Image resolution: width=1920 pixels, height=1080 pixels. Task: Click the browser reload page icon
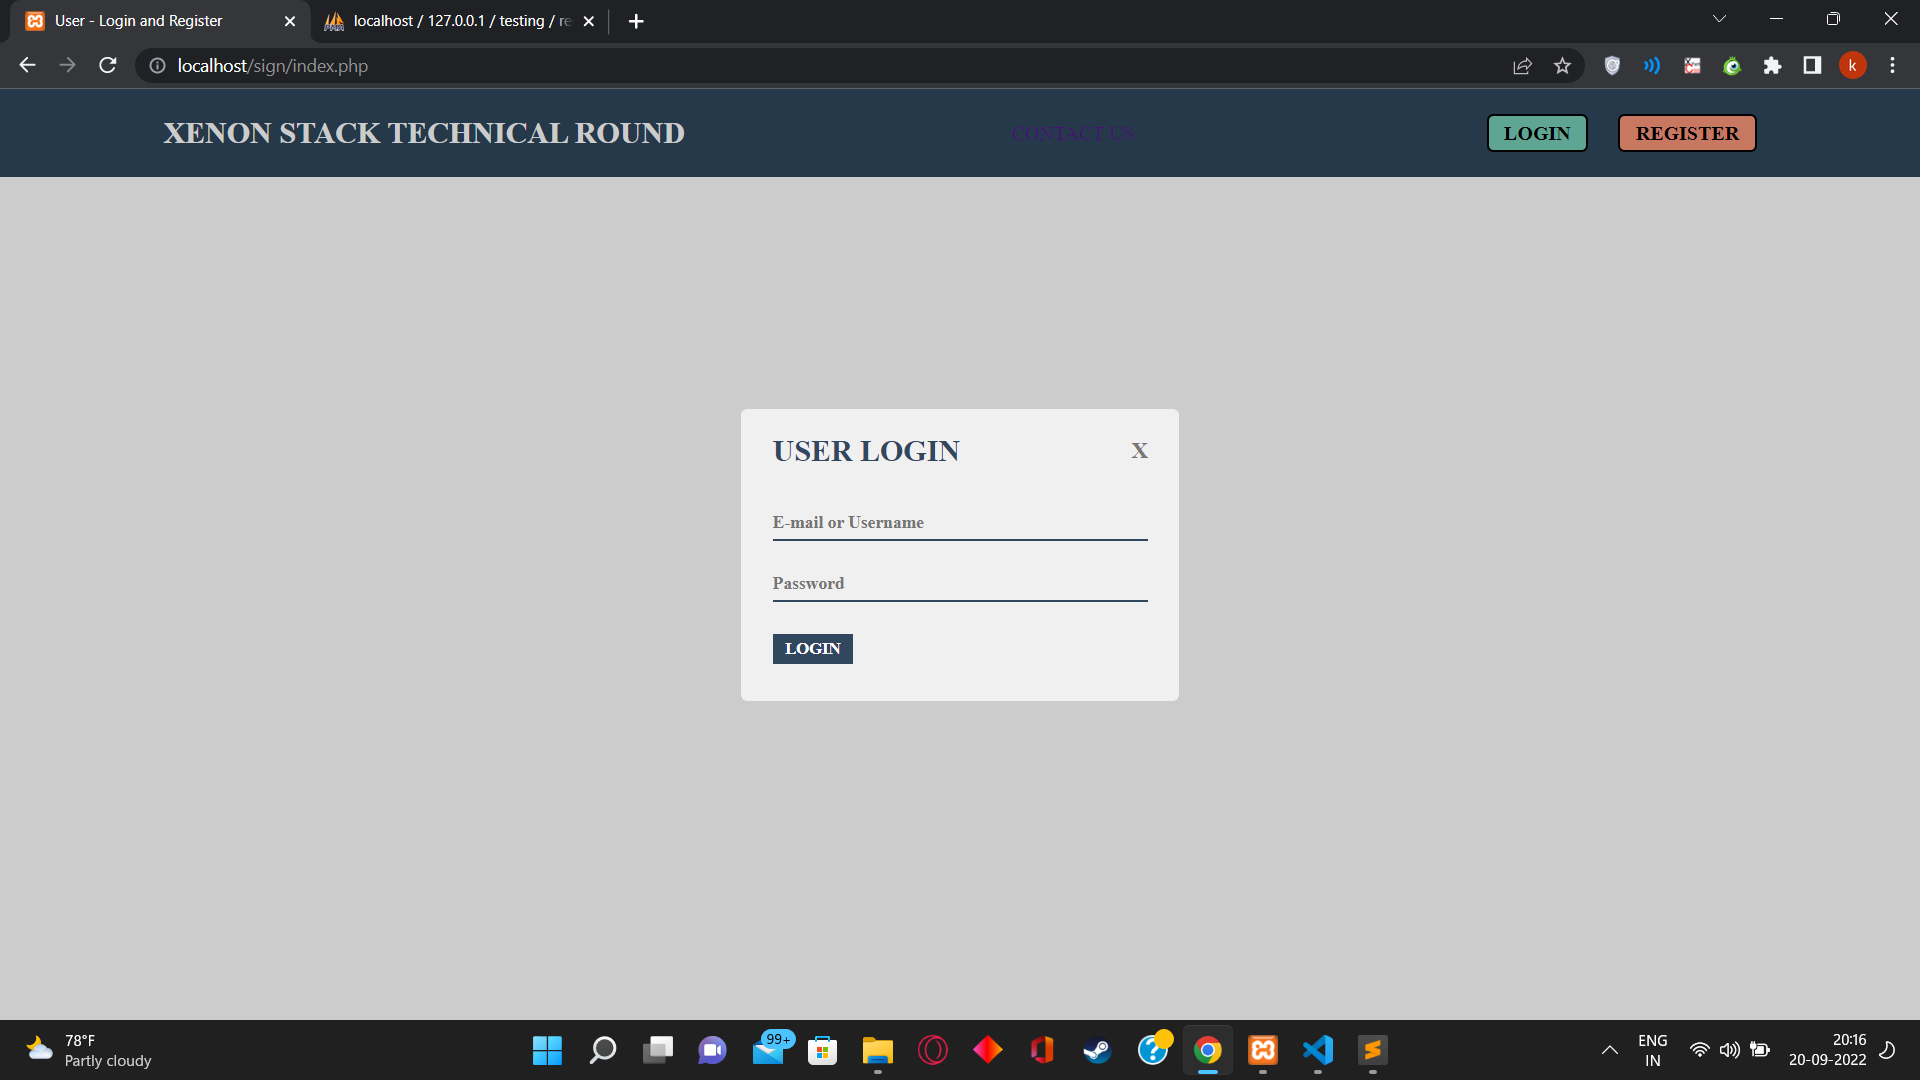tap(108, 66)
